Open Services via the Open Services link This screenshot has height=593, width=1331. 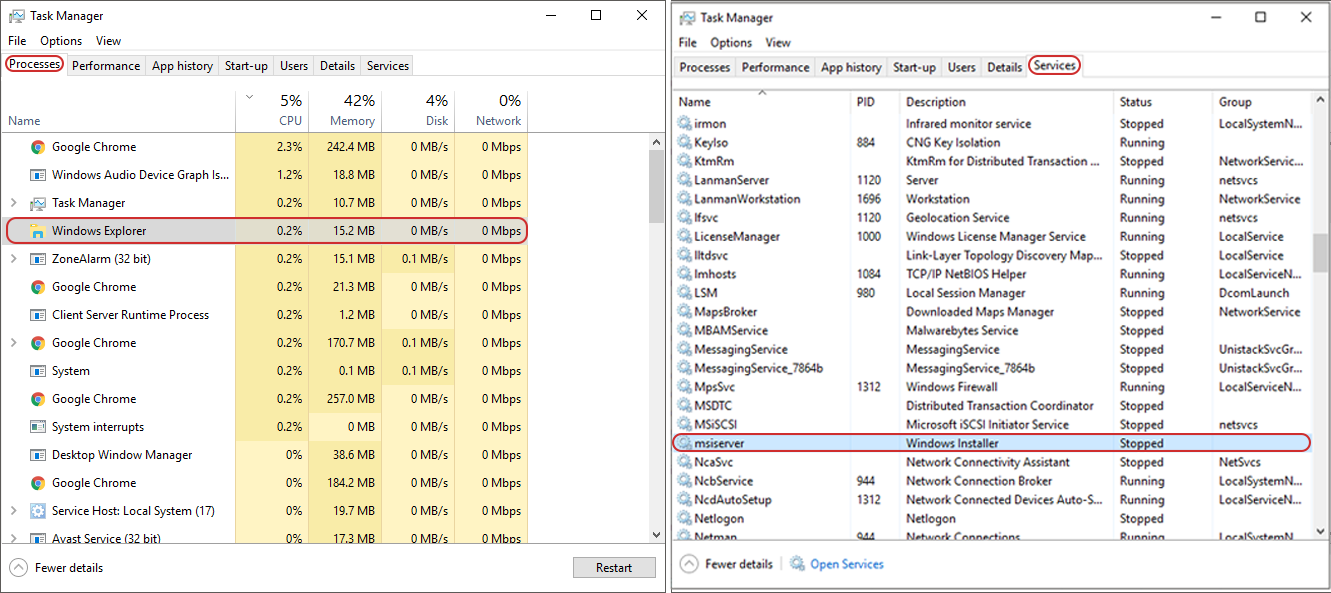pos(838,564)
